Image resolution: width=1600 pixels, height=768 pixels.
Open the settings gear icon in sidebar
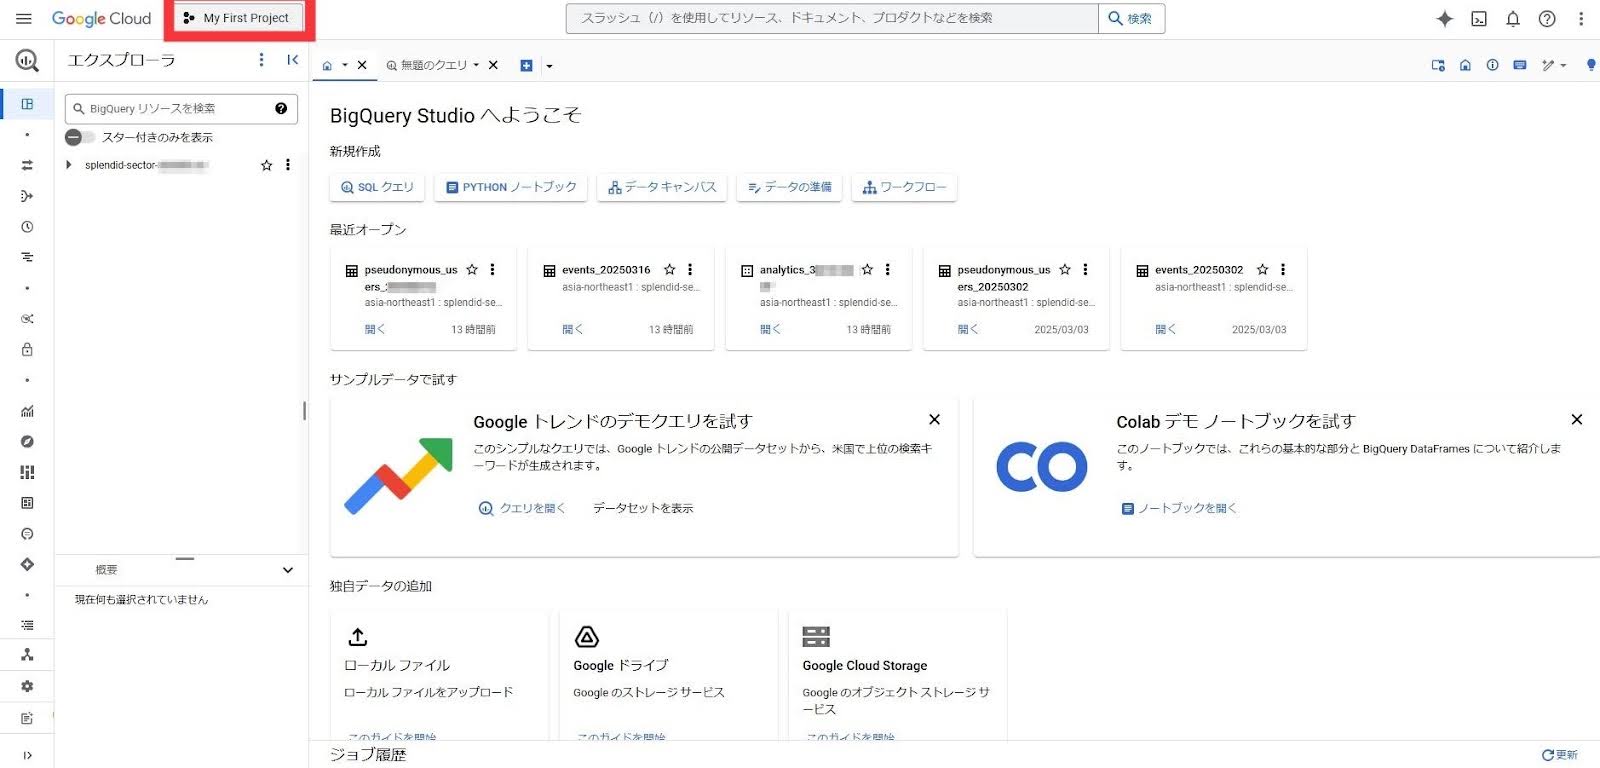coord(27,686)
